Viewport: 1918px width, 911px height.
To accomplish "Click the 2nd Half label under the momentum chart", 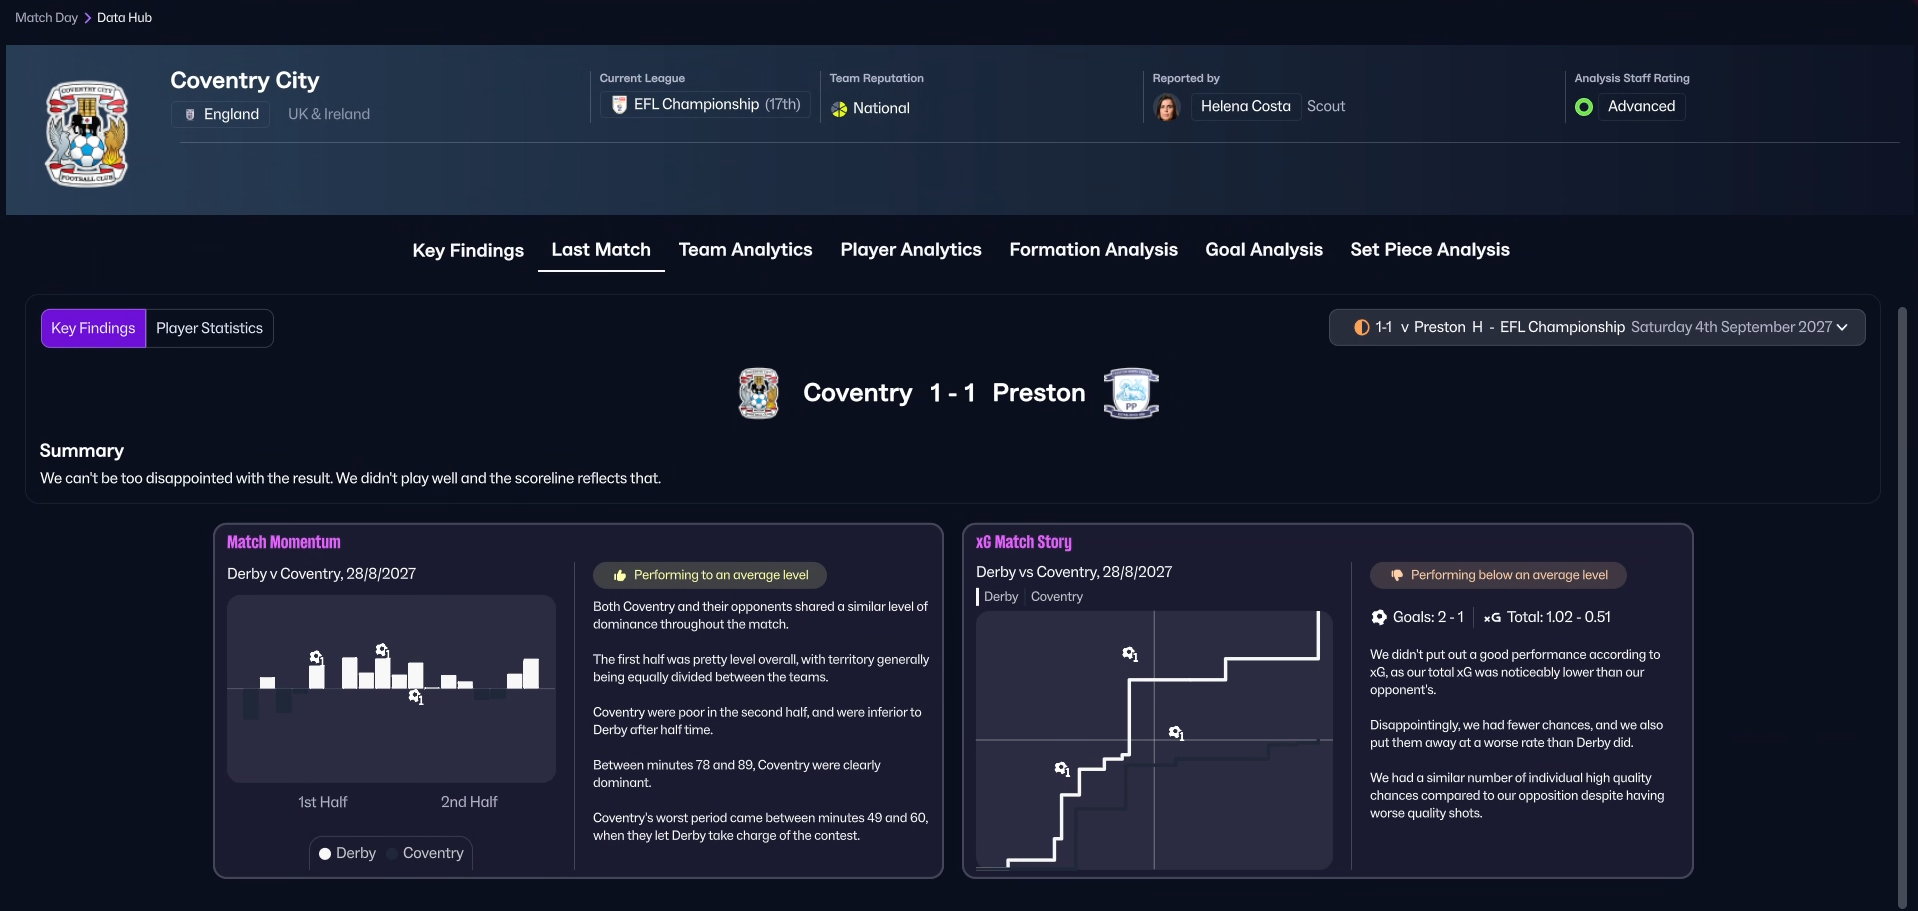I will pos(469,803).
